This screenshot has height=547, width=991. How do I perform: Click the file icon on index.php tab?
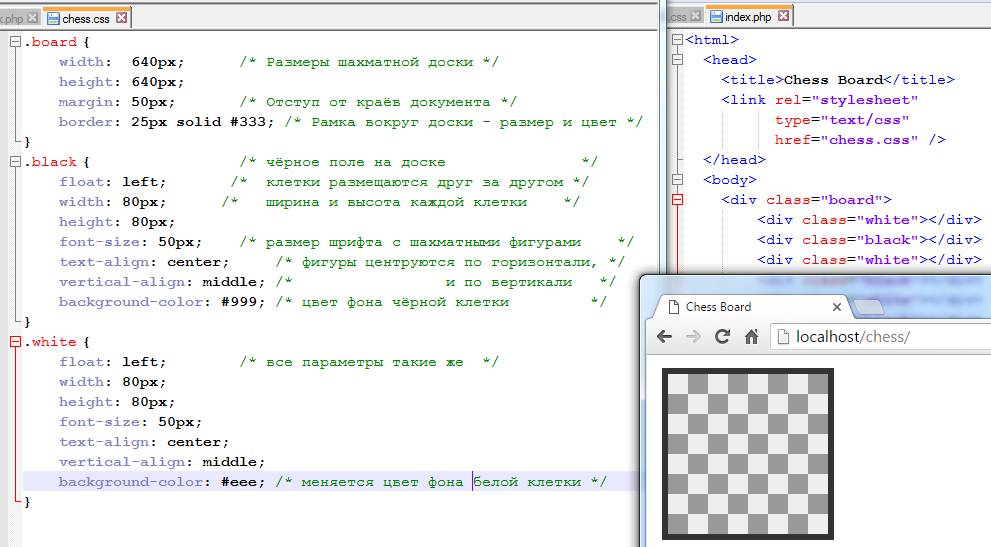tap(715, 17)
